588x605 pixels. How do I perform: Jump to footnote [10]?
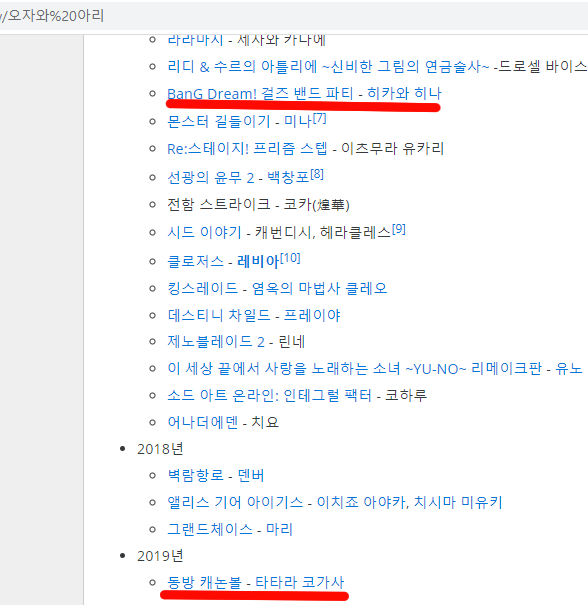coord(290,258)
